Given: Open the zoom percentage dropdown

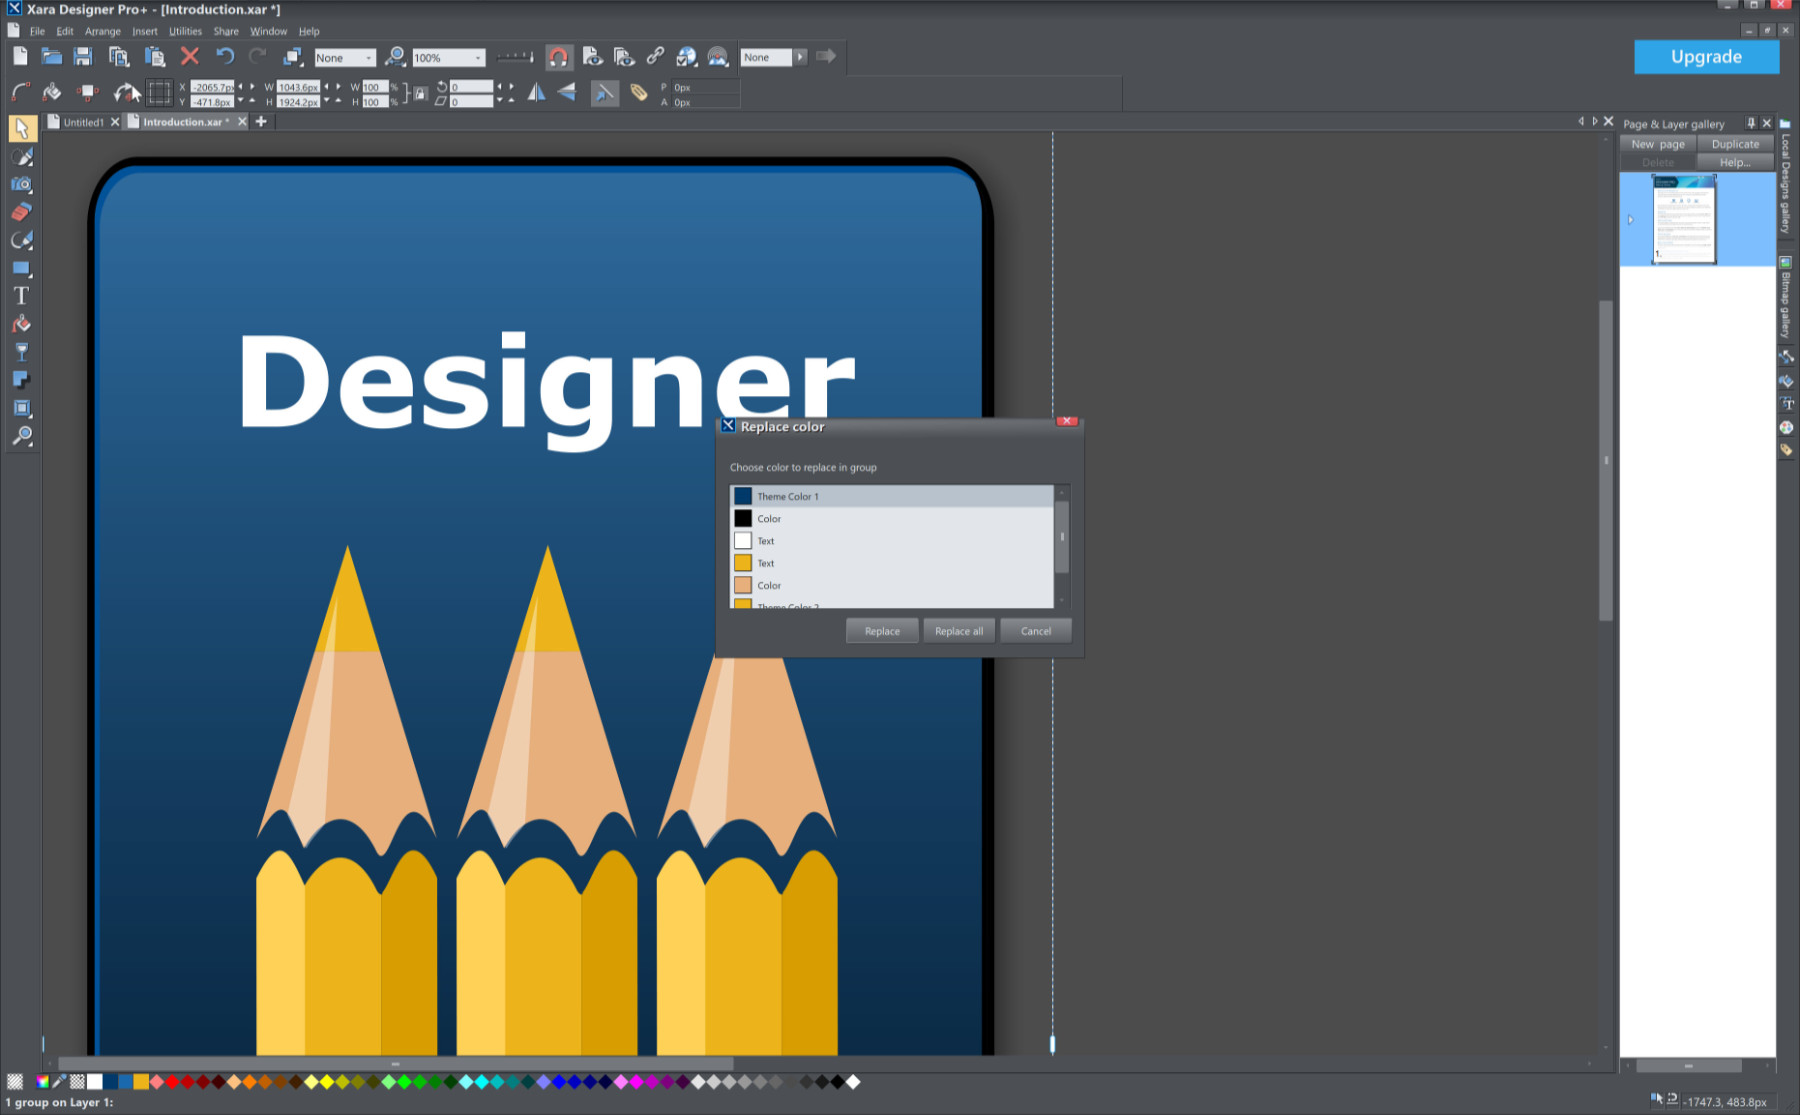Looking at the screenshot, I should 477,58.
